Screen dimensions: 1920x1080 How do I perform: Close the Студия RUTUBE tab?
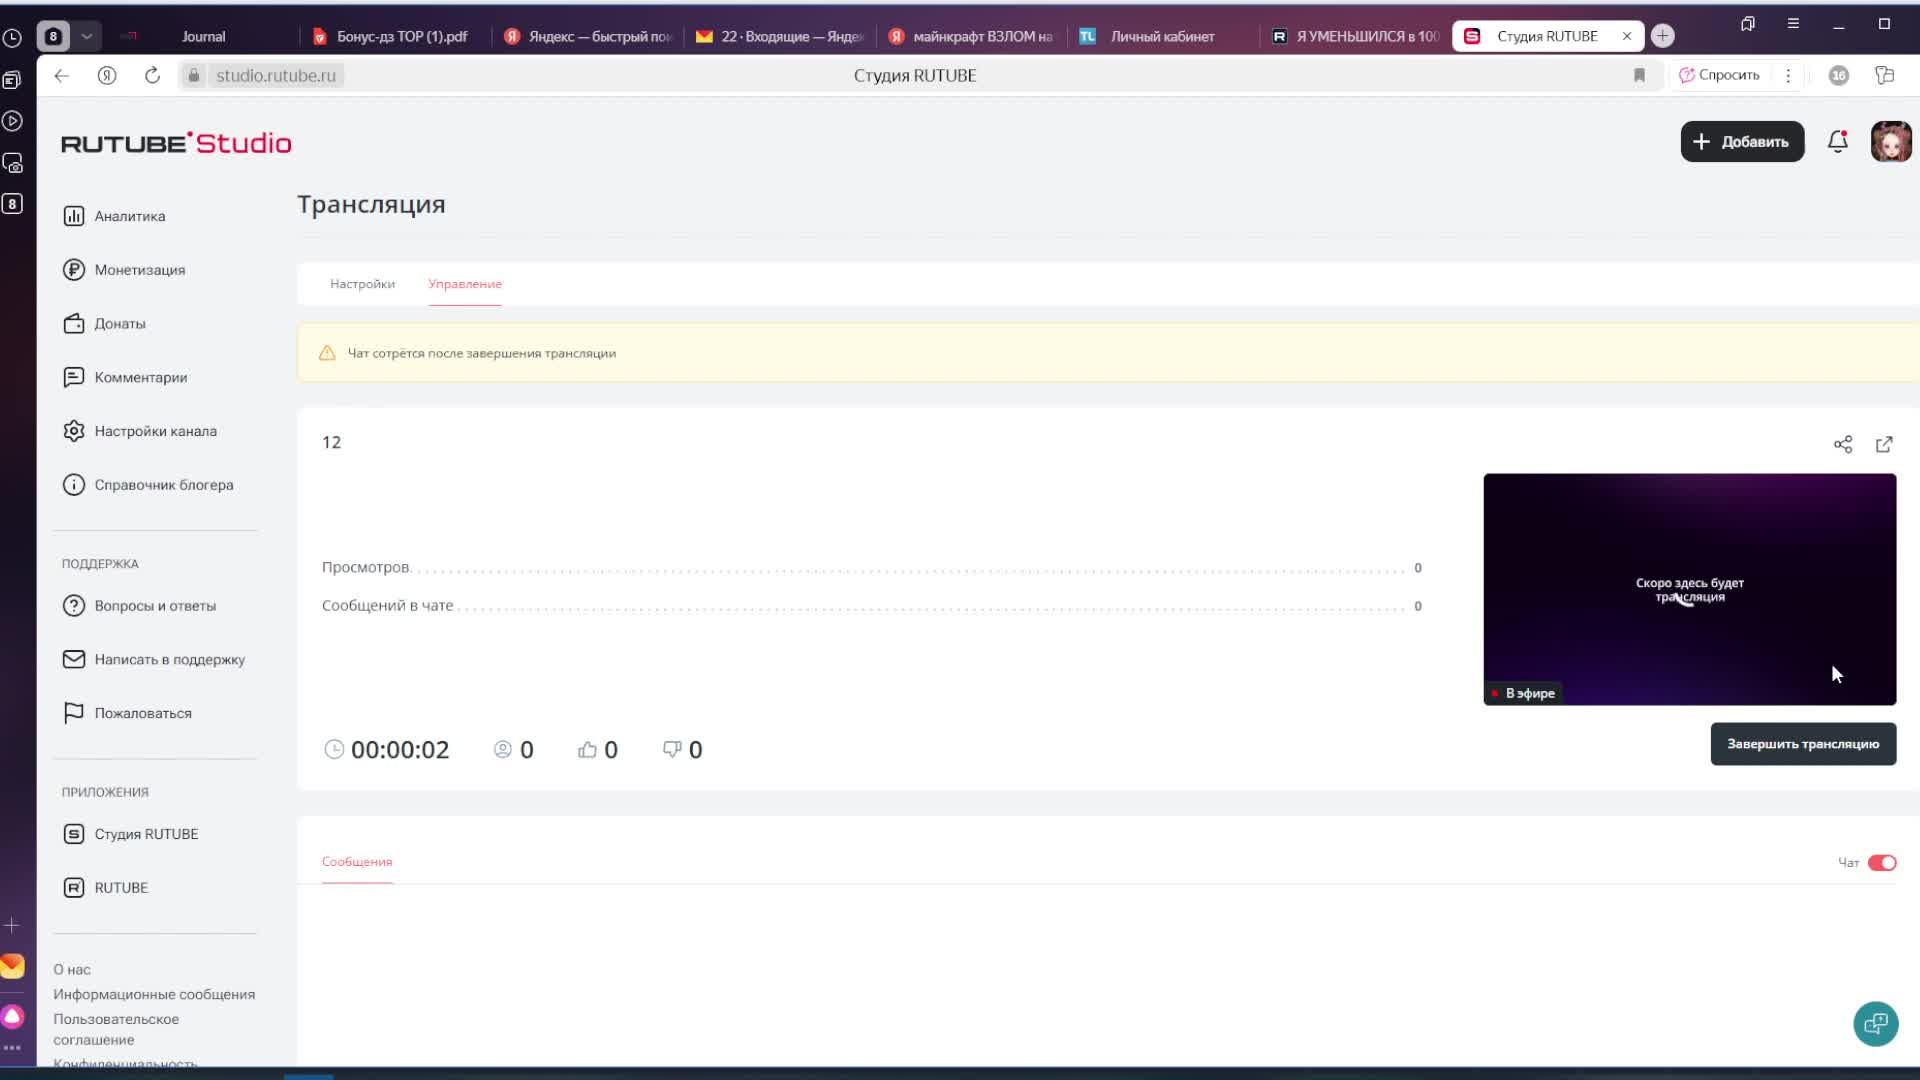(1627, 36)
